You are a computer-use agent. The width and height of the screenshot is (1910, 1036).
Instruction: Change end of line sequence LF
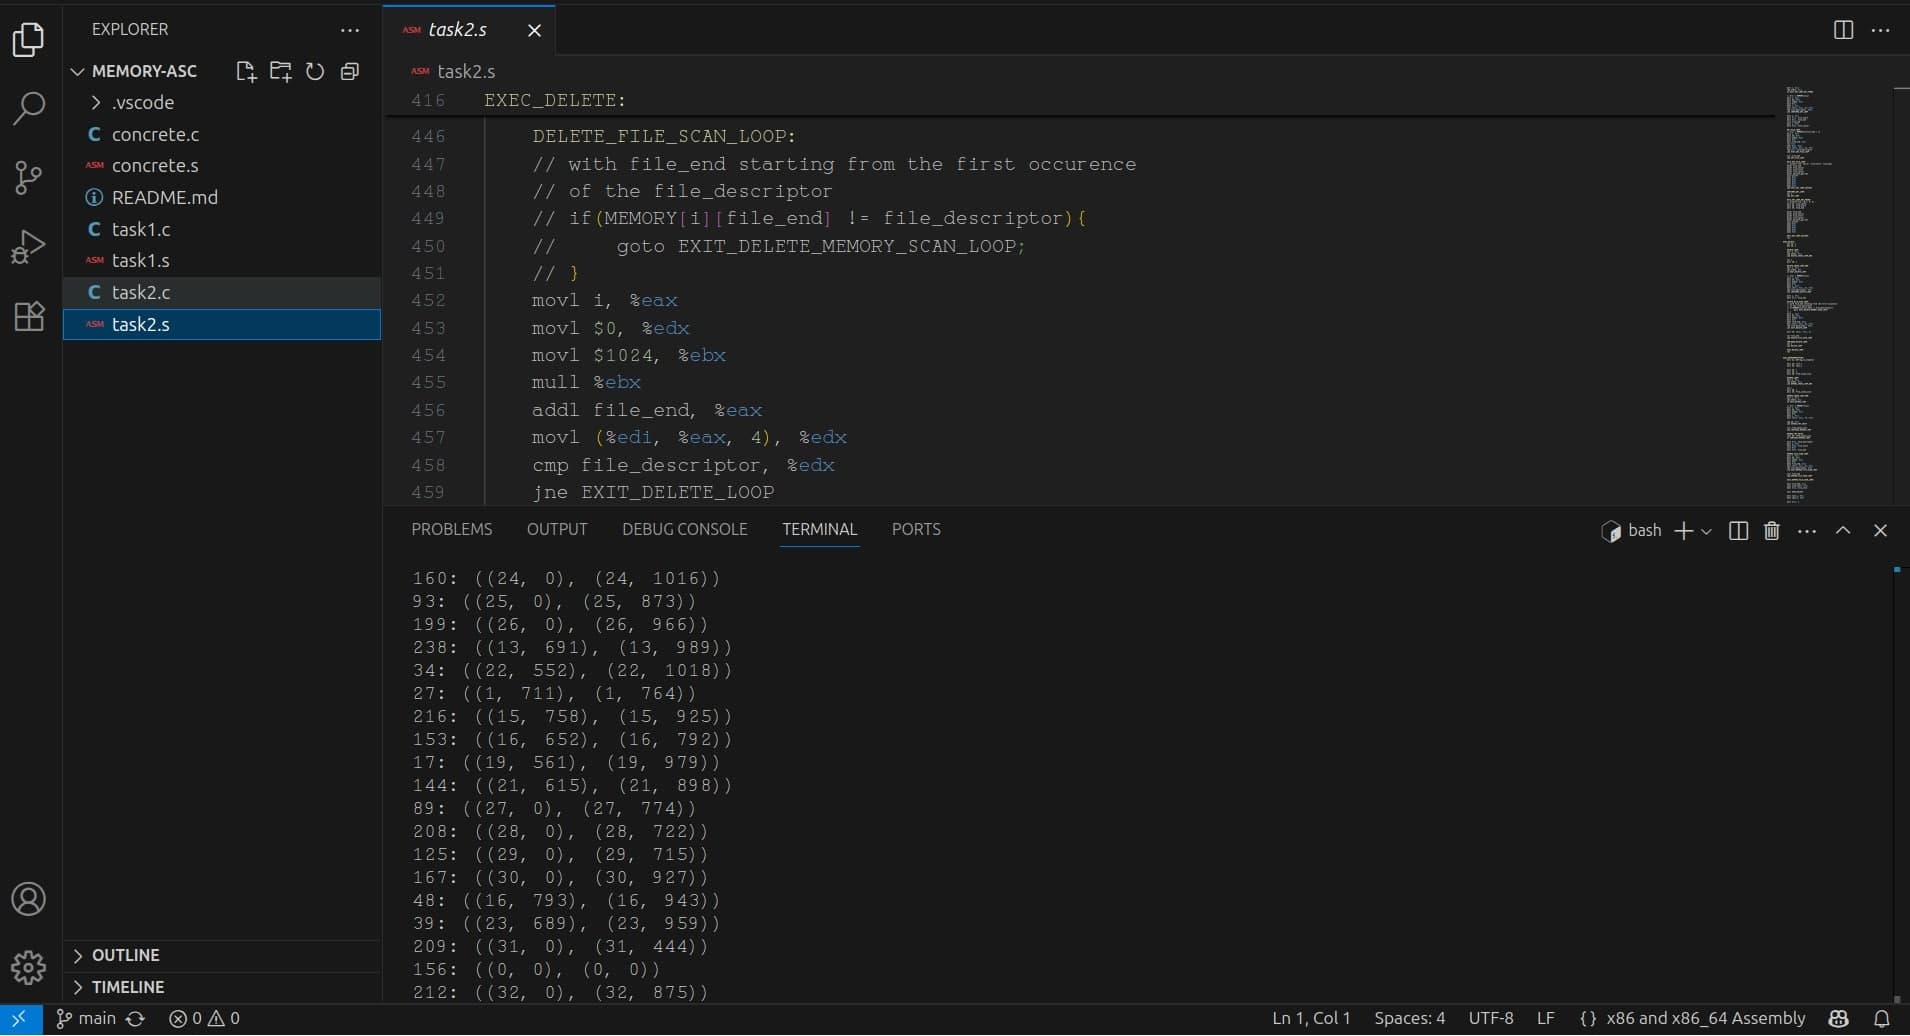coord(1545,1019)
